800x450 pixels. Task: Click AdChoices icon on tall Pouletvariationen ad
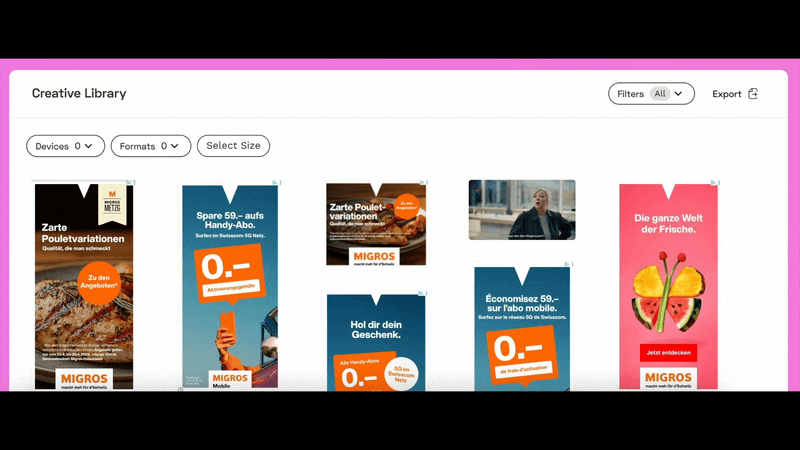coord(131,182)
